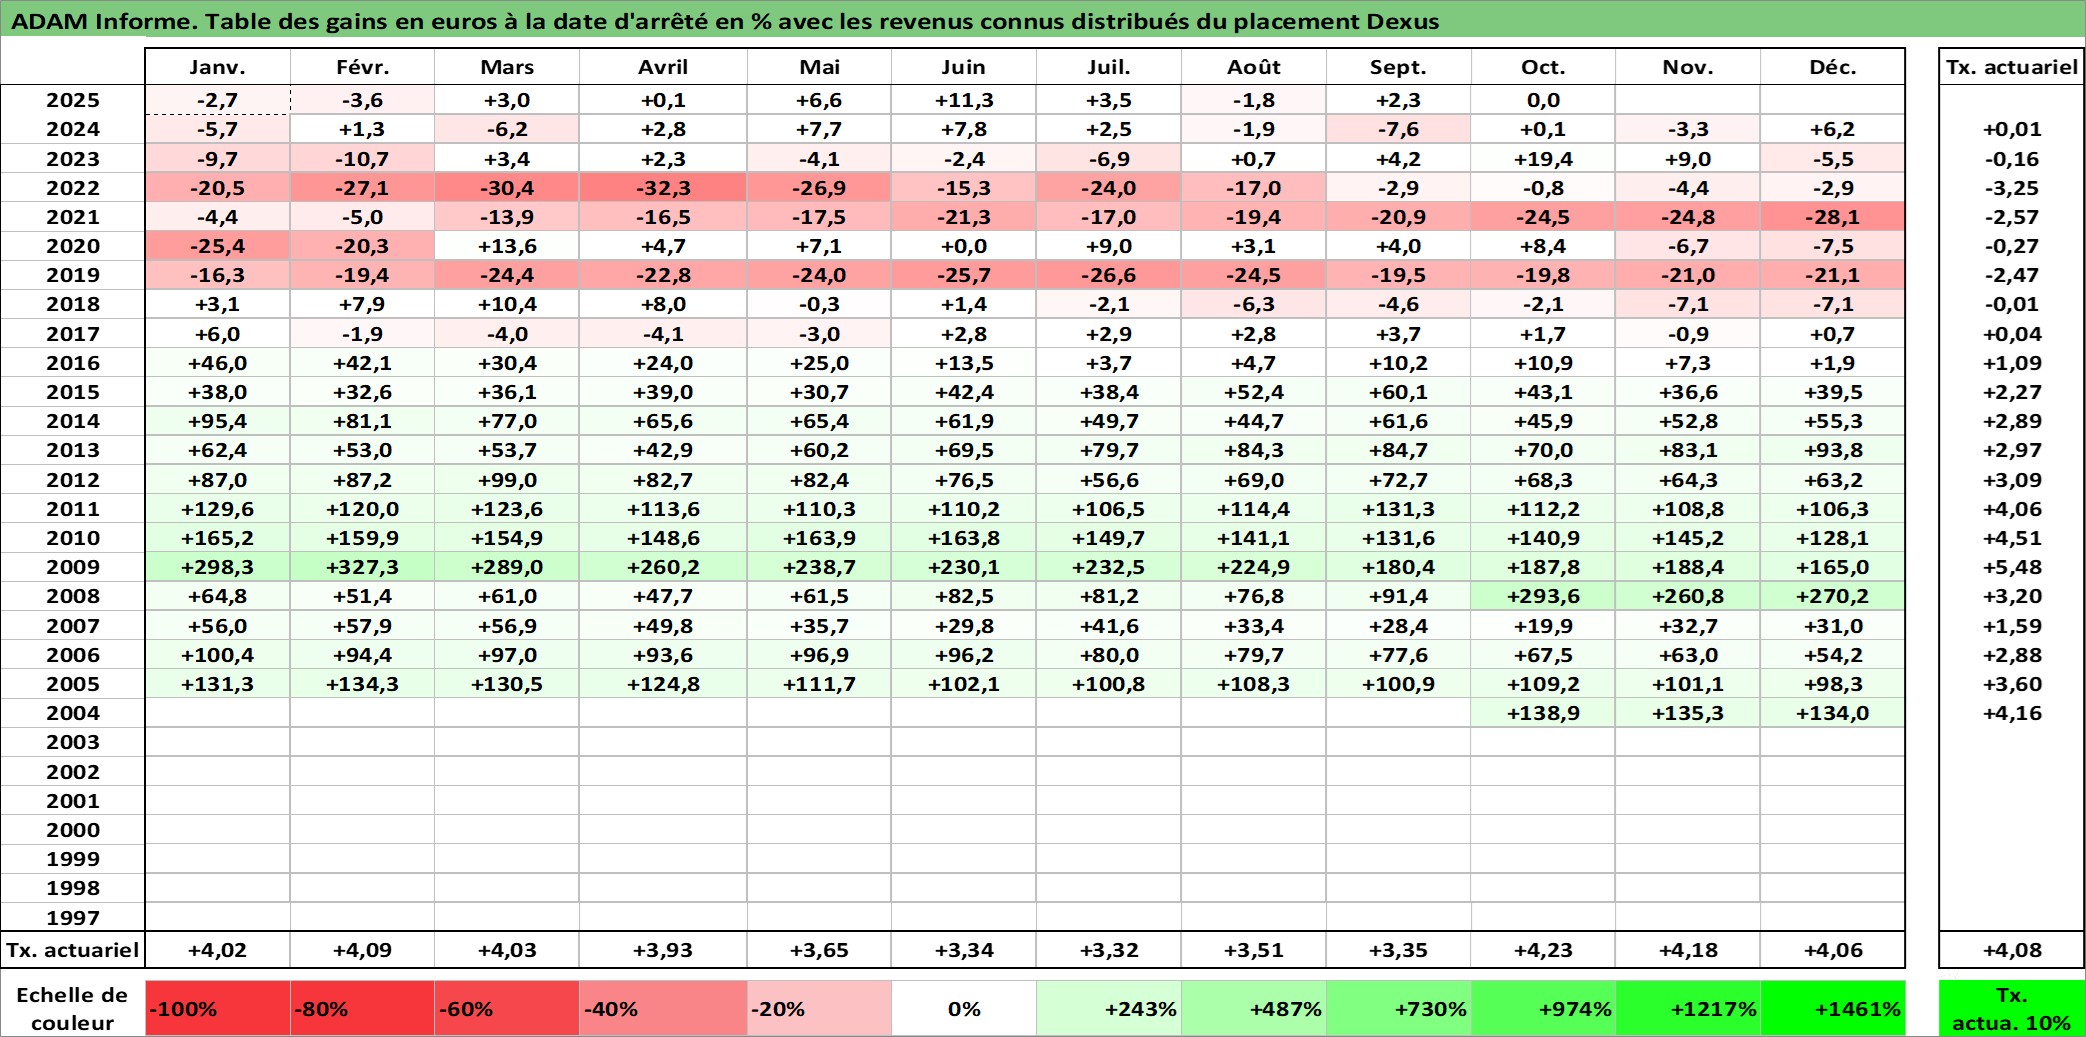
Task: Select the 1997 row label
Action: pos(73,917)
